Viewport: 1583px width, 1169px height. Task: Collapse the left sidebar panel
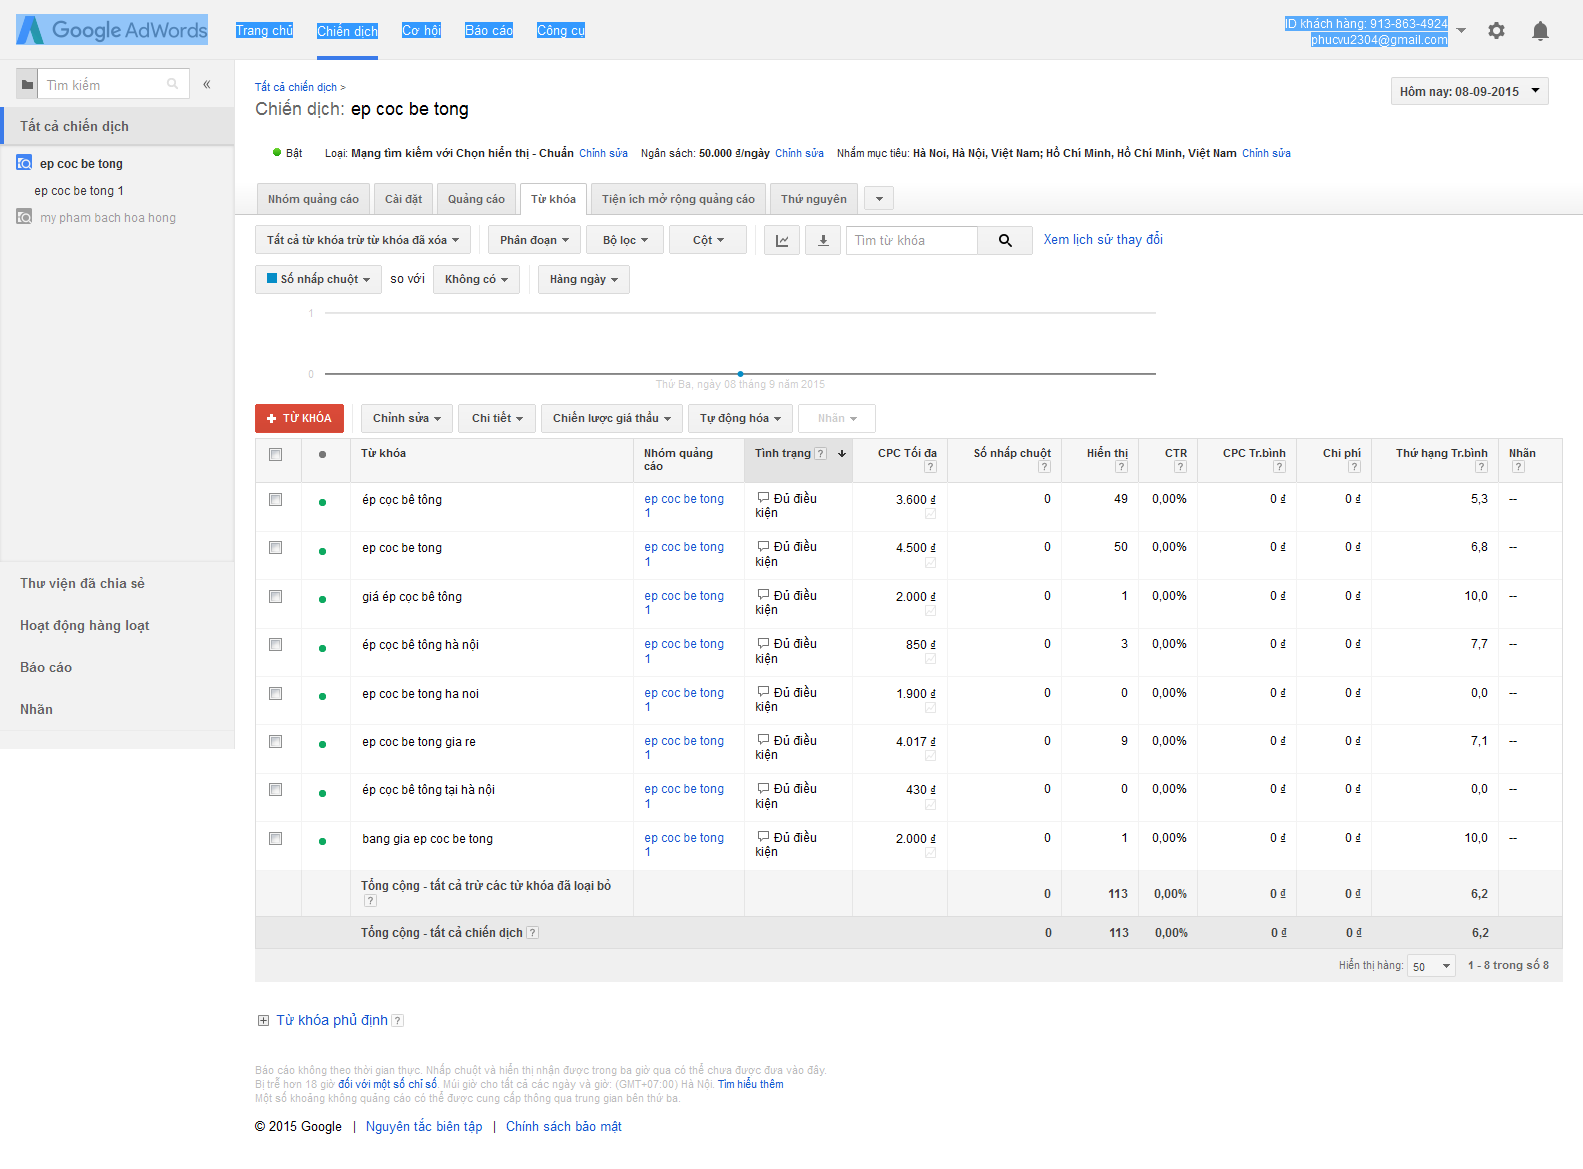tap(207, 85)
